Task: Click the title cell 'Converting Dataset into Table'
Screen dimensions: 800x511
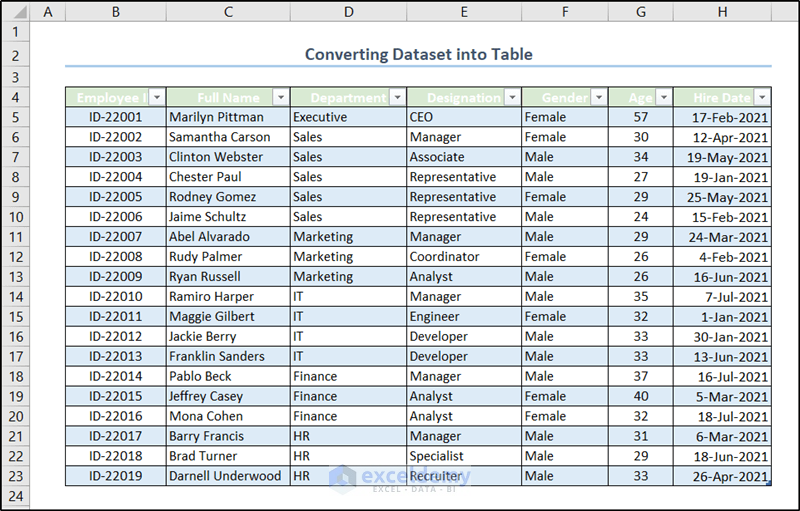Action: coord(418,55)
